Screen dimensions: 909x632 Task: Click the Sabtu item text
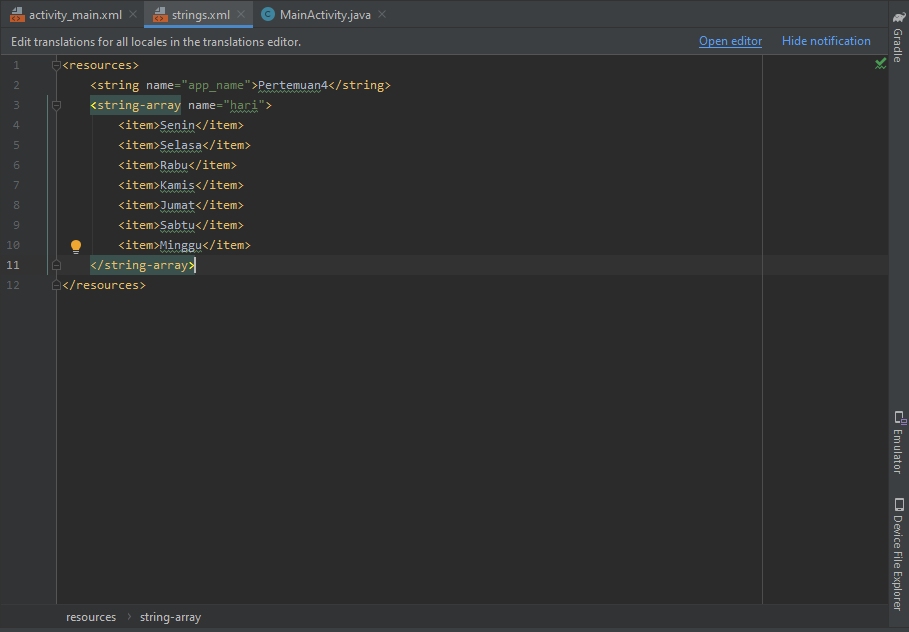(177, 225)
